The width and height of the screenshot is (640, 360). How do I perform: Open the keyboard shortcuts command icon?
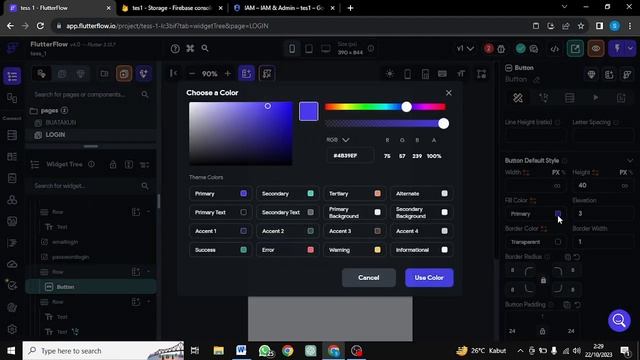(x=190, y=49)
